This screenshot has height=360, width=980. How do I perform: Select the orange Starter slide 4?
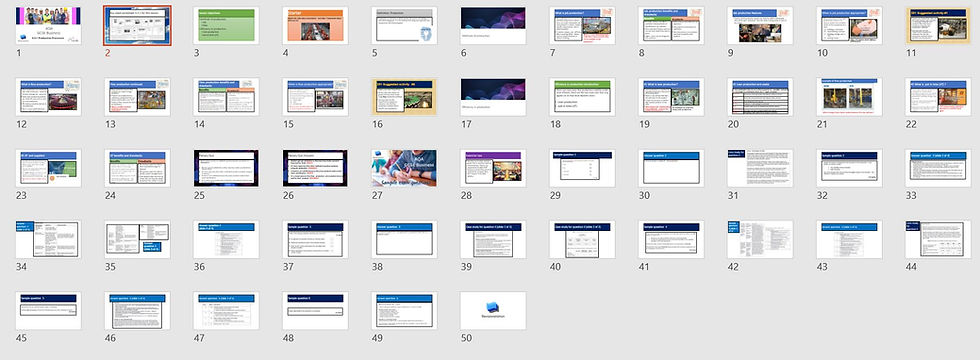click(x=315, y=26)
